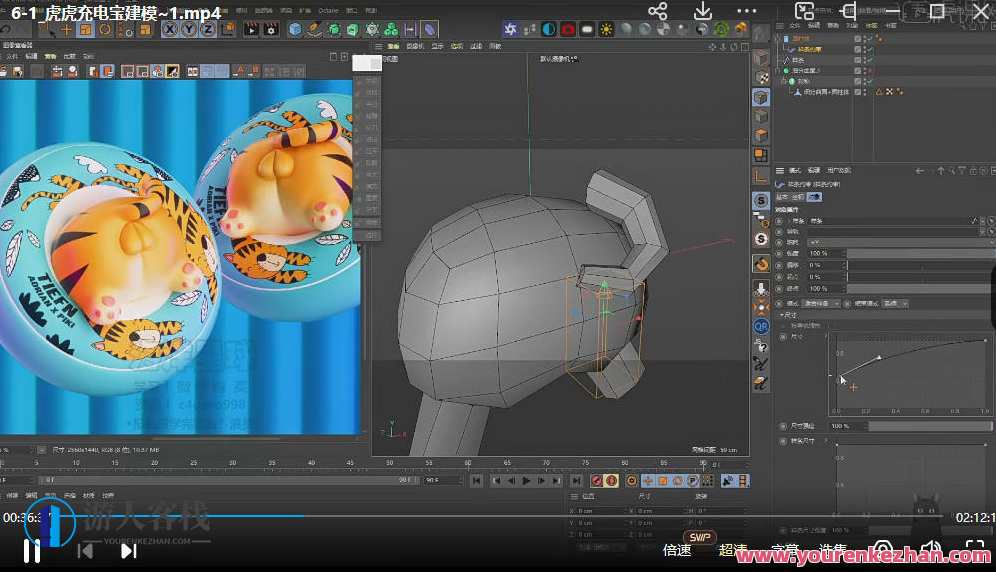Open the viewport 摄像机 menu
This screenshot has width=996, height=572.
click(x=415, y=46)
